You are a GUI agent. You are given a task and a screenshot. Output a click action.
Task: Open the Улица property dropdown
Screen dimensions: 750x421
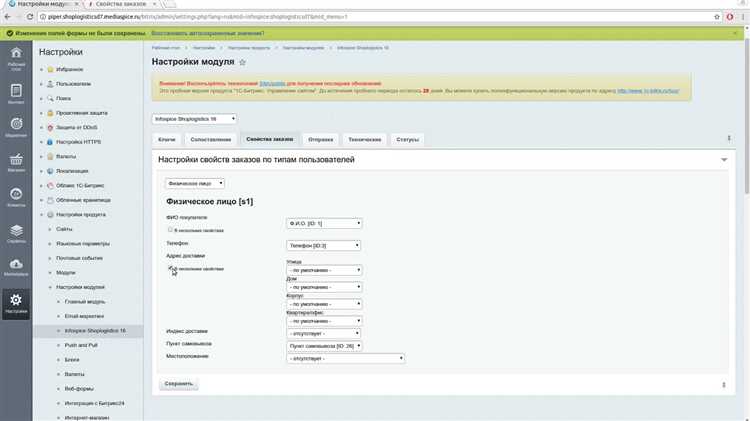[x=324, y=270]
